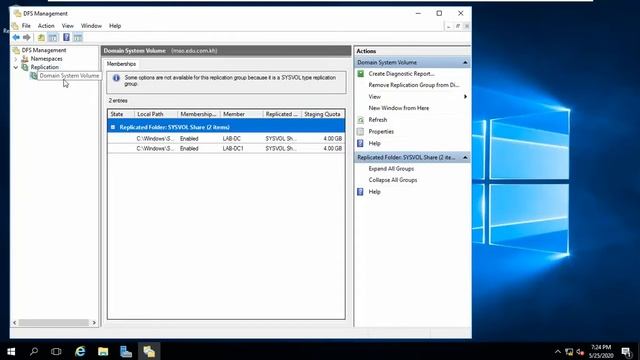Click the horizontal scrollbar thumb in tree pane
This screenshot has width=640, height=360.
(53, 322)
